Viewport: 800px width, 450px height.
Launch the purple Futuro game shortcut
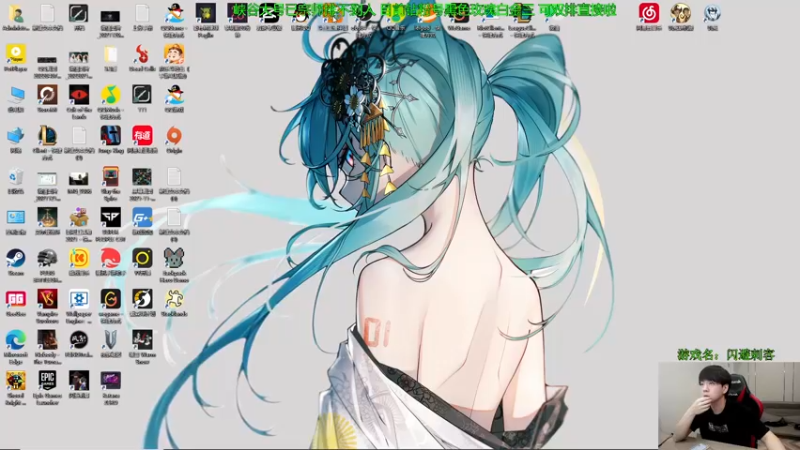click(x=111, y=381)
